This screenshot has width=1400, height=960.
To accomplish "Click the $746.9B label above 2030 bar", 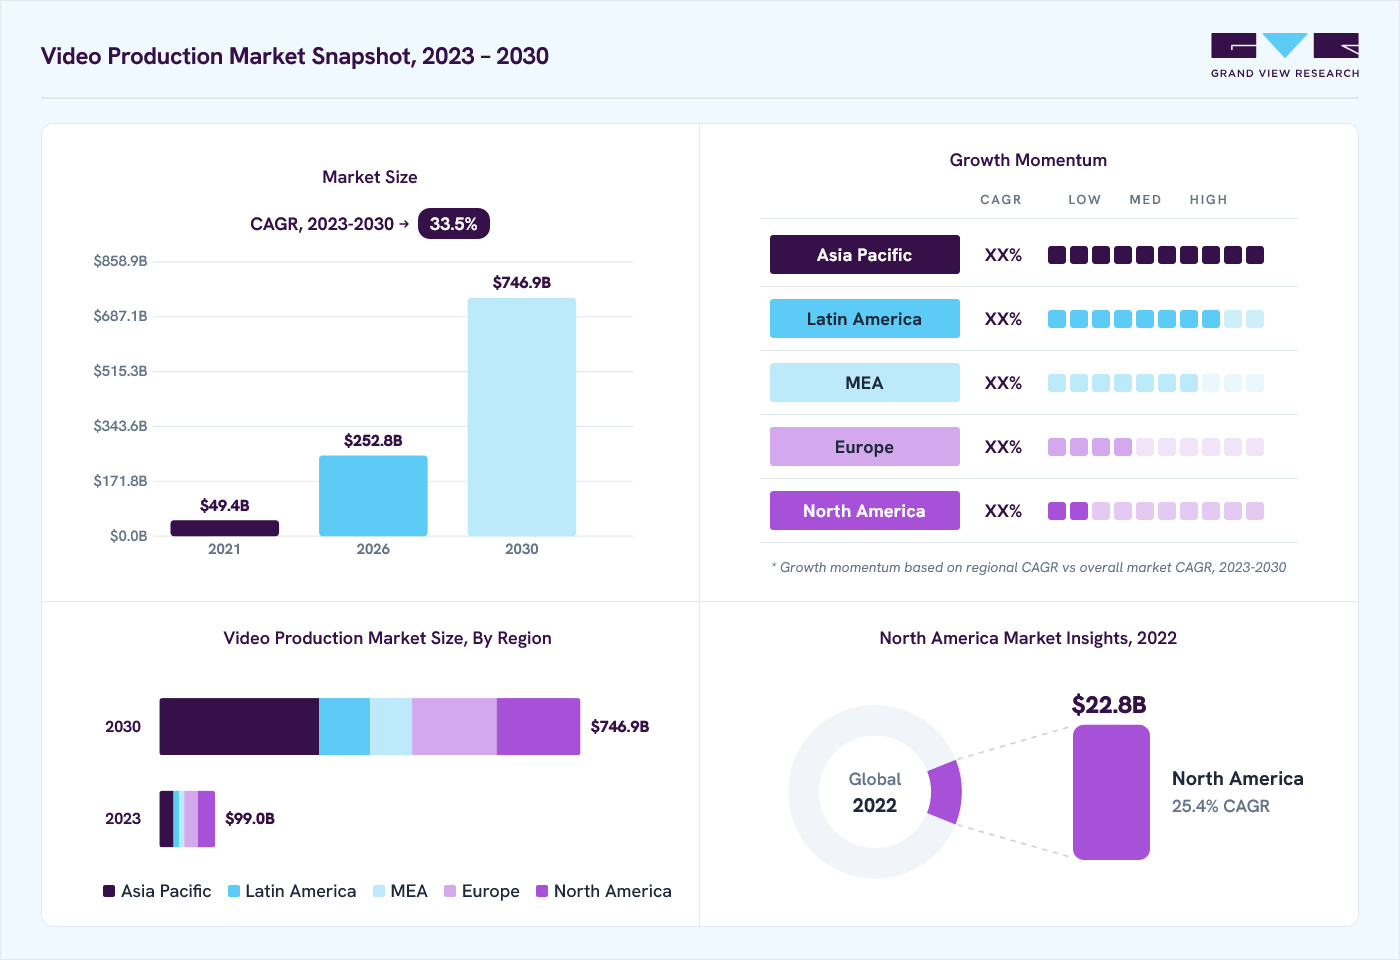I will tap(522, 283).
